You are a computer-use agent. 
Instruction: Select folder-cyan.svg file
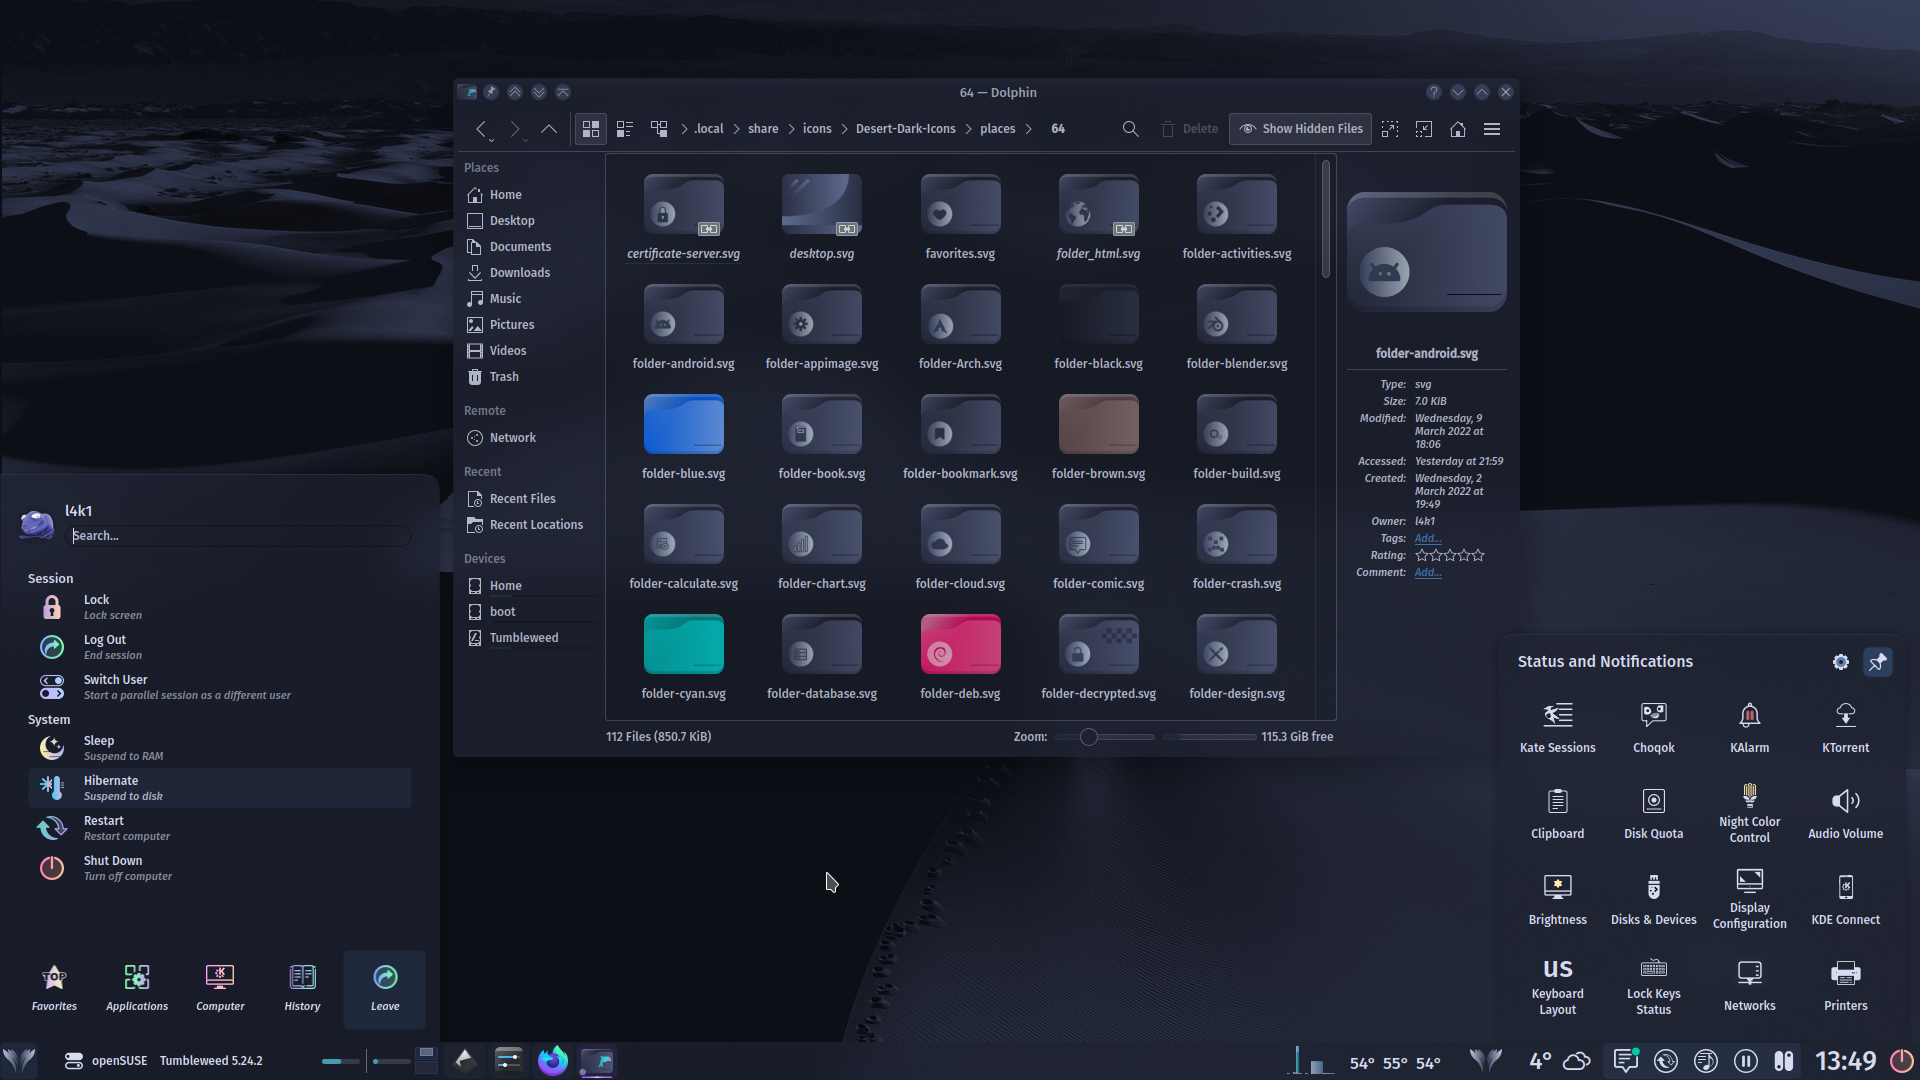pyautogui.click(x=684, y=658)
